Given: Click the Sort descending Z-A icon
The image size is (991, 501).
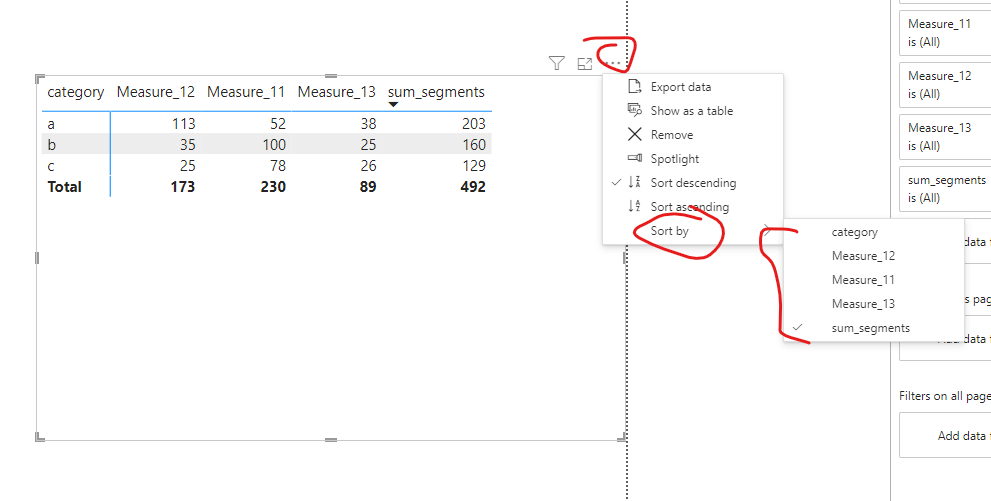Looking at the screenshot, I should (635, 183).
